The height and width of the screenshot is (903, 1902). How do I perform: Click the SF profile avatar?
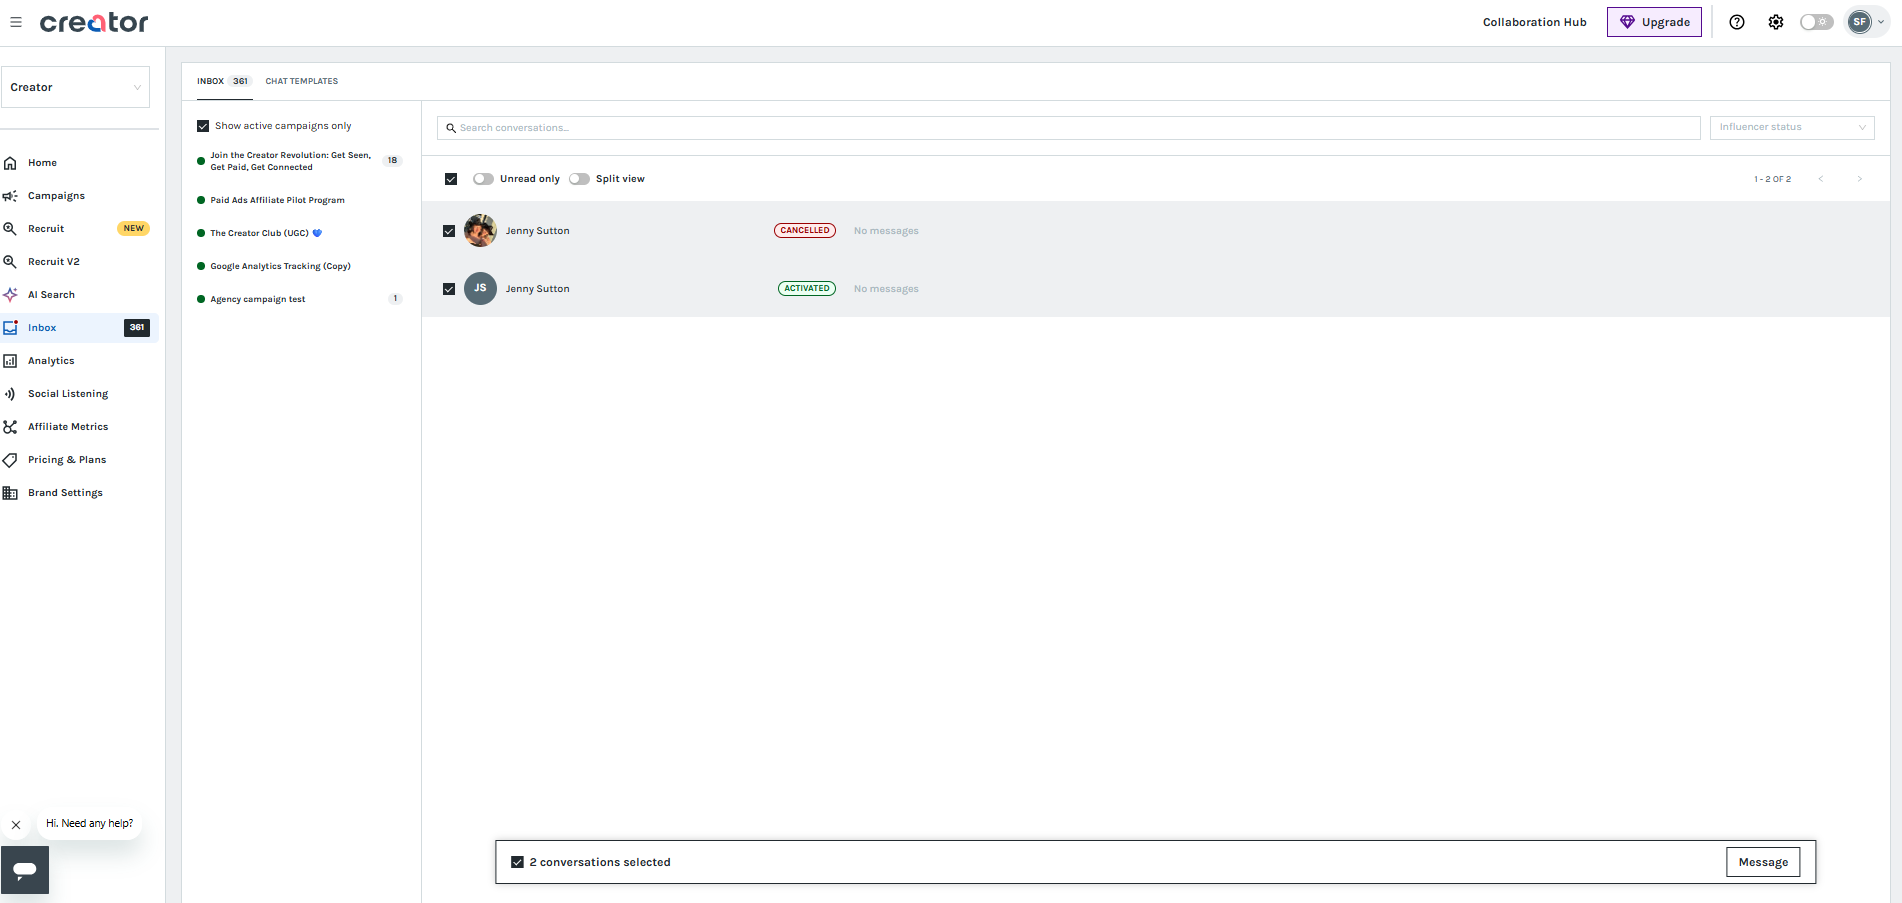coord(1860,22)
